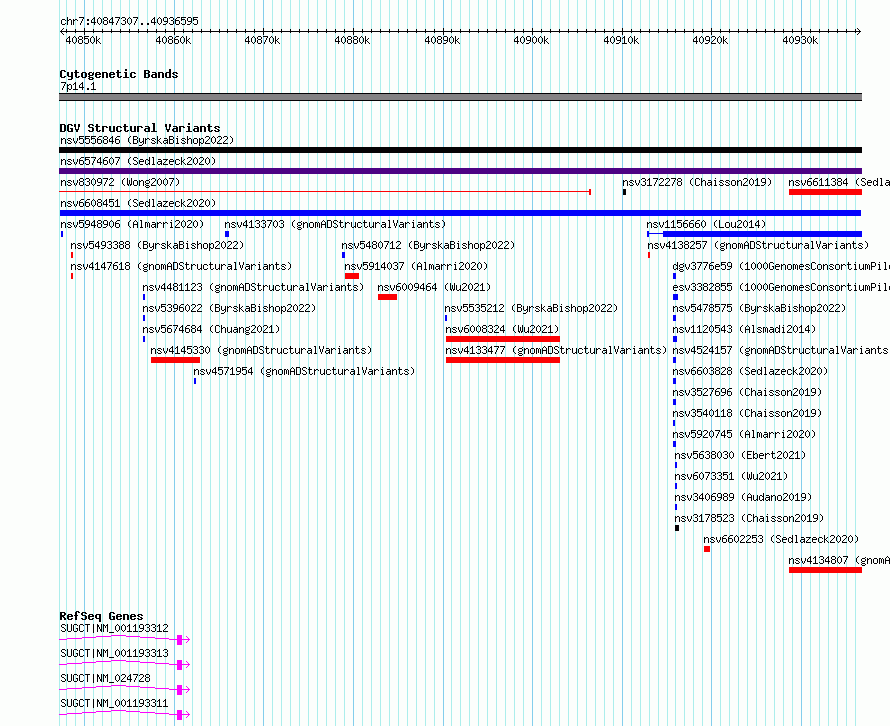Click nsv4147618 (gnomADStructuralVariants) label
Image resolution: width=890 pixels, height=726 pixels.
coord(181,266)
